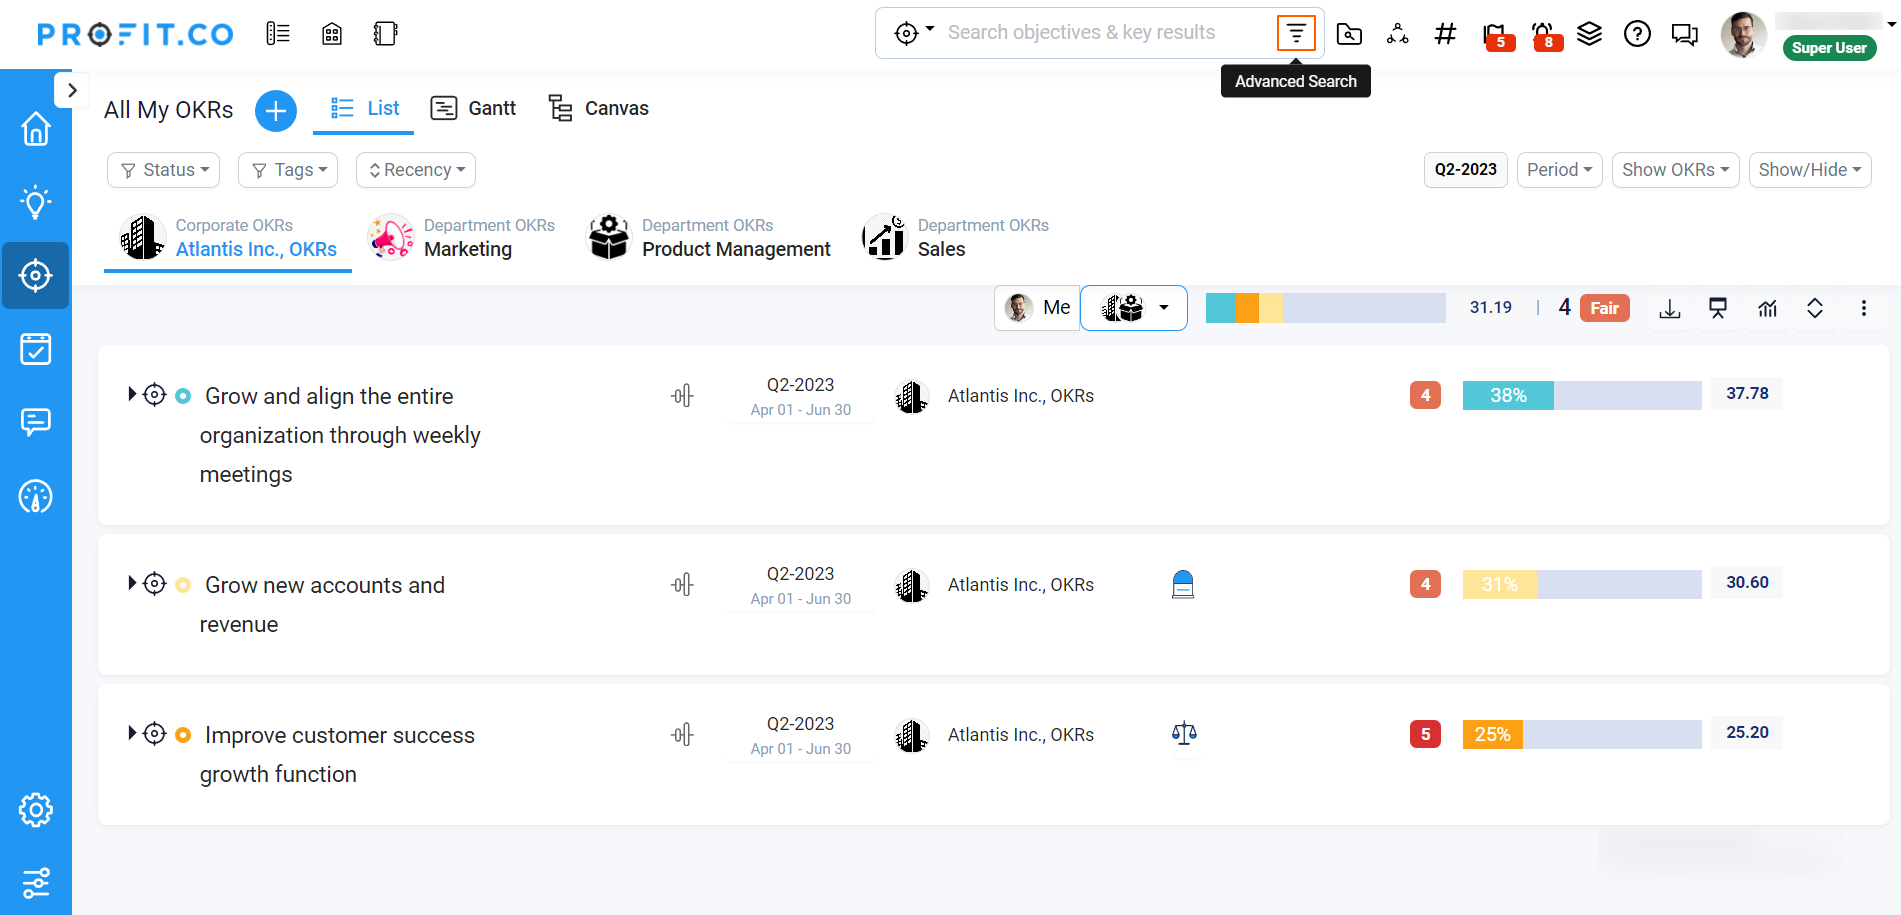
Task: Open the Improve customer success growth function objective
Action: [x=337, y=755]
